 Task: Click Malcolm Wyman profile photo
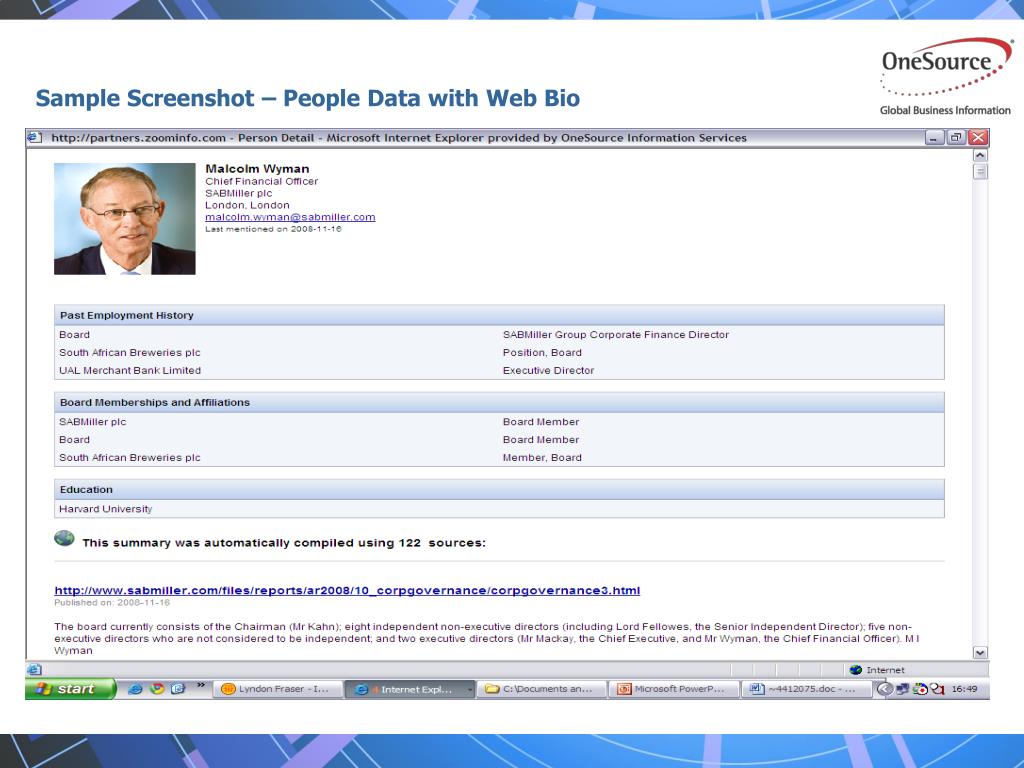tap(125, 219)
